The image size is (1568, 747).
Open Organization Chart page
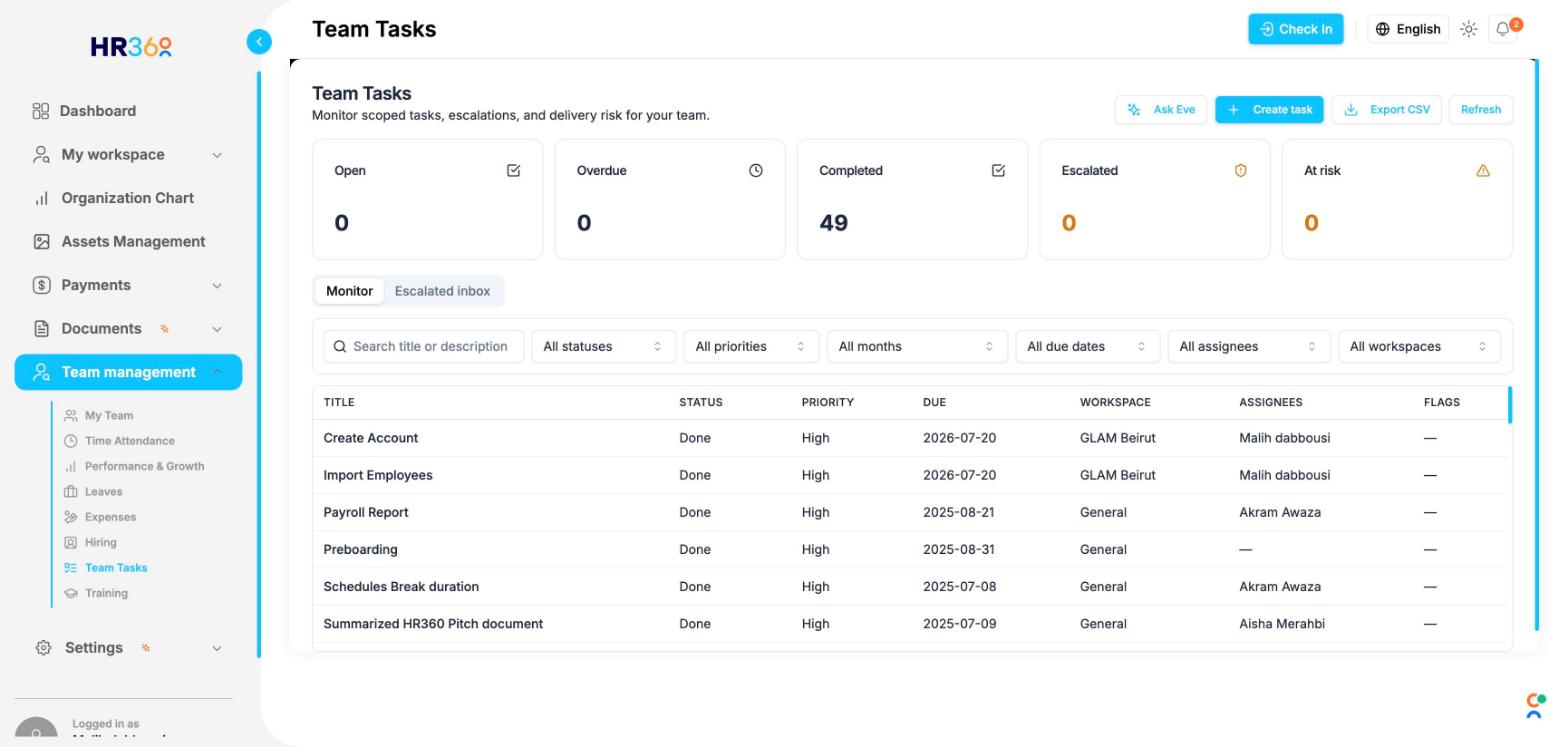[x=128, y=198]
